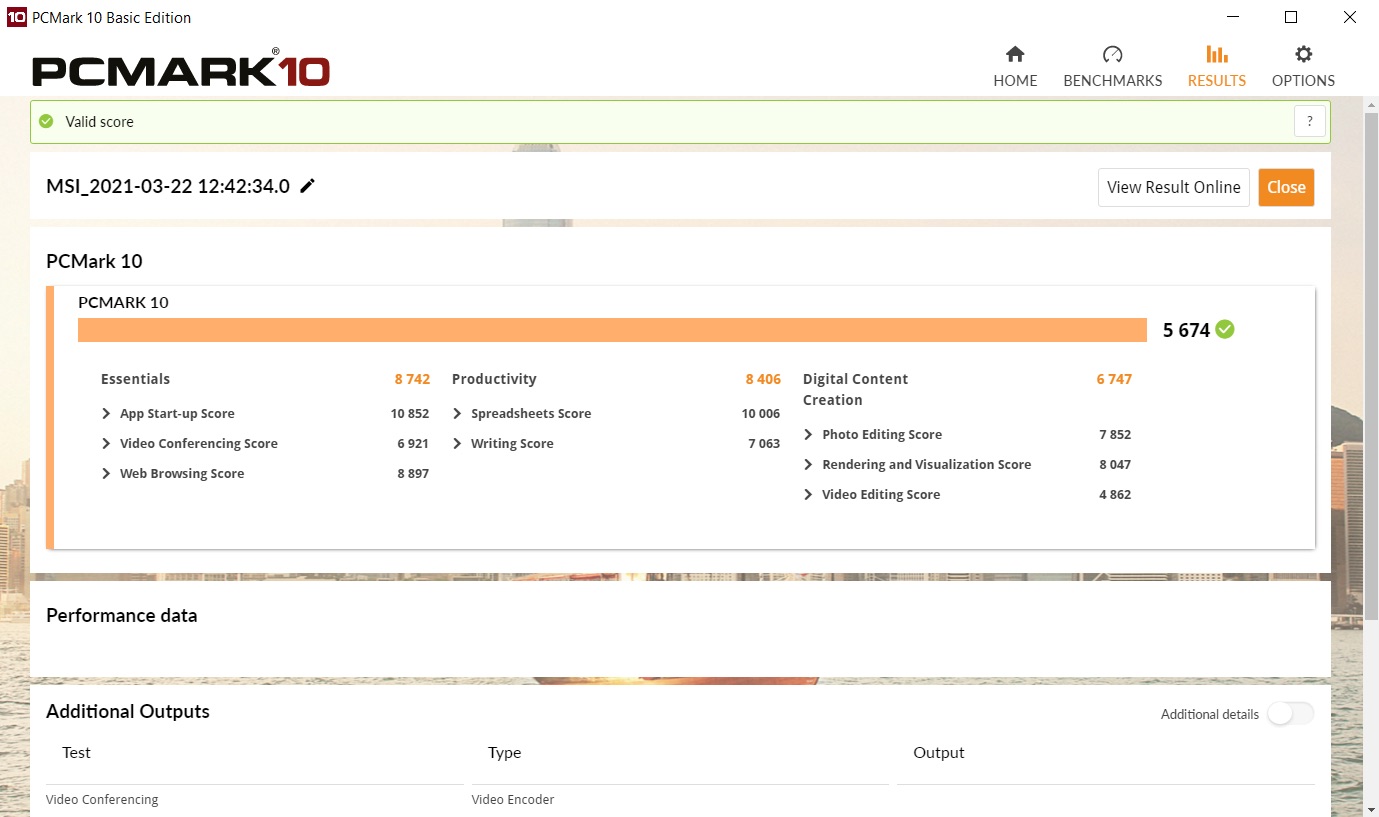Click the Spreadsheets score value 10 006
The image size is (1379, 817).
[x=761, y=413]
